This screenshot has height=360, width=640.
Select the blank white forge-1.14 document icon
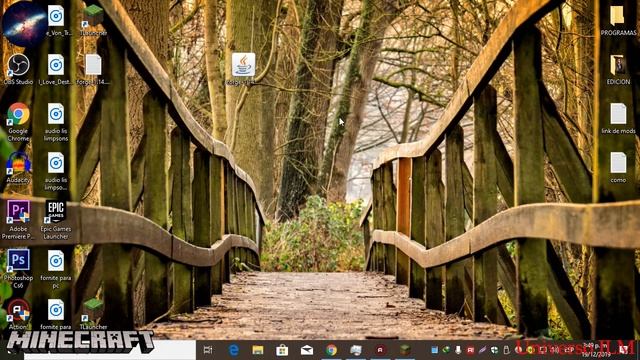pyautogui.click(x=93, y=69)
